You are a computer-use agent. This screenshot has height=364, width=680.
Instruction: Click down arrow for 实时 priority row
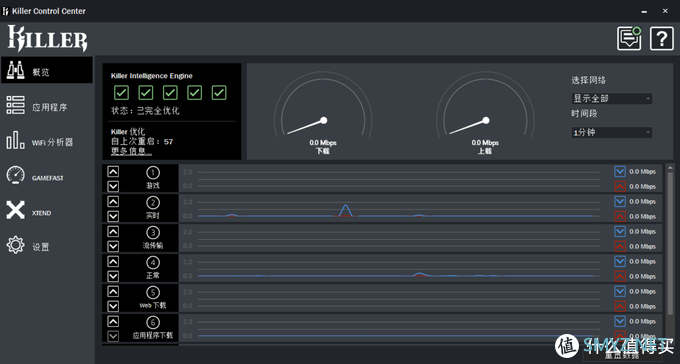pos(113,216)
